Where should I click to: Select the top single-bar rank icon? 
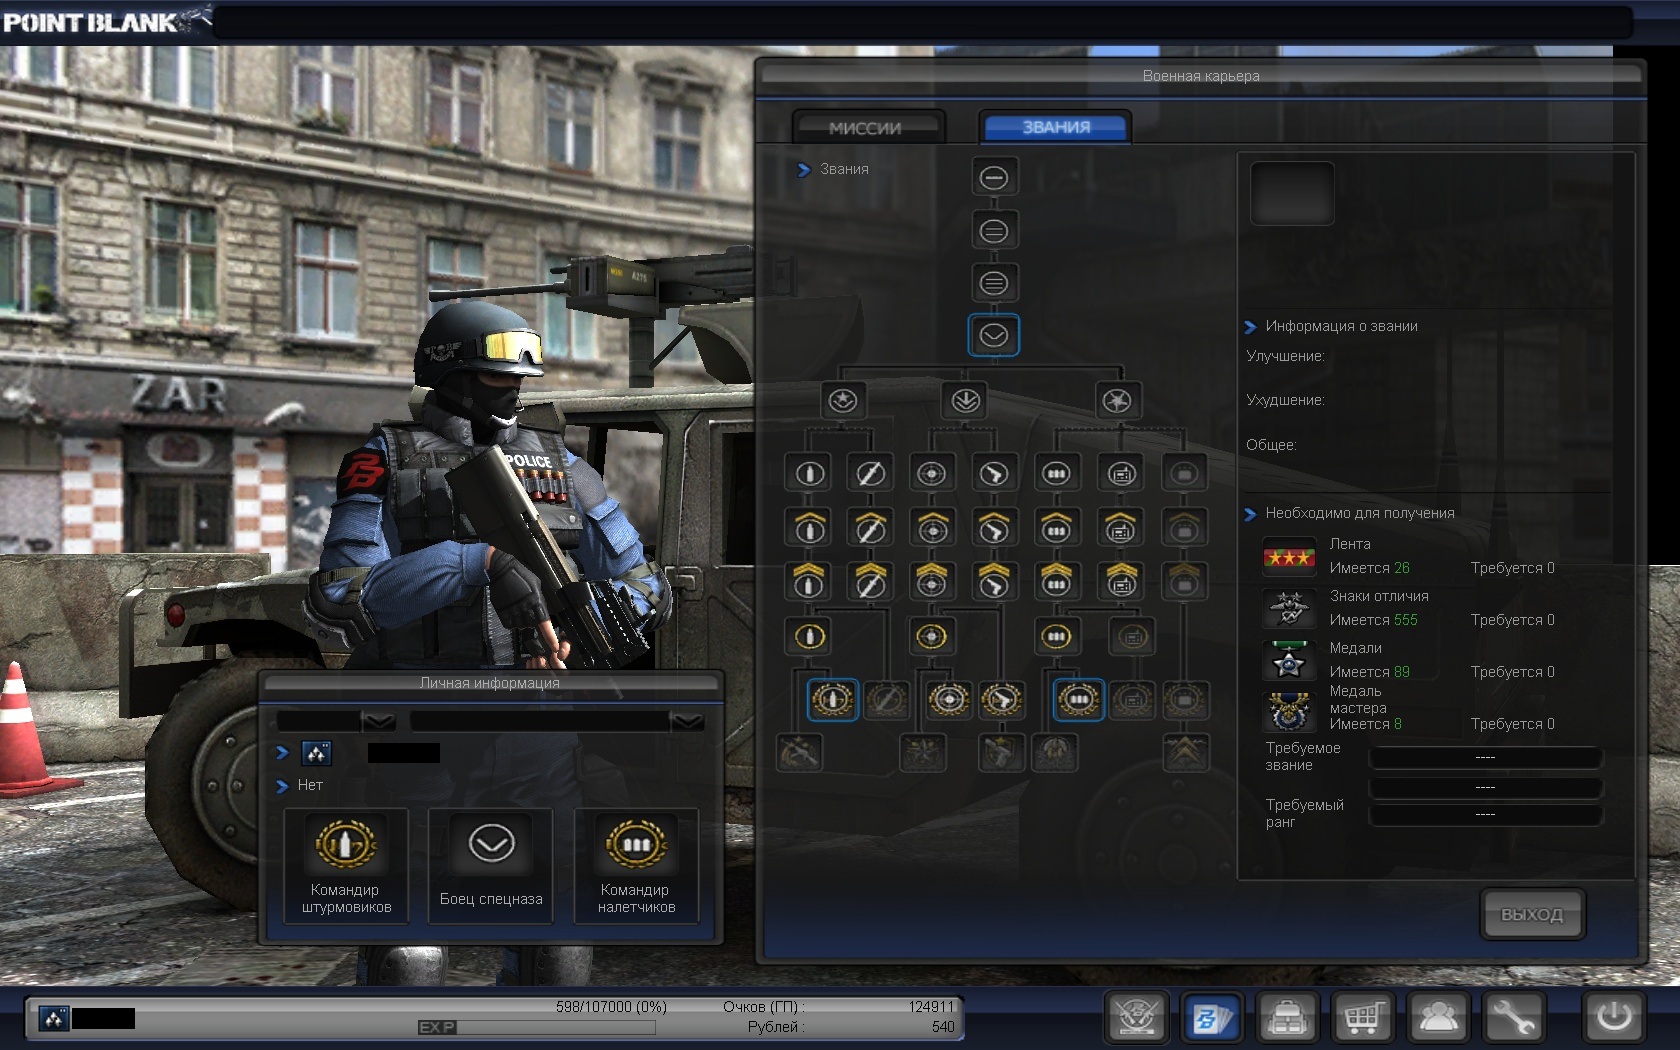point(993,178)
